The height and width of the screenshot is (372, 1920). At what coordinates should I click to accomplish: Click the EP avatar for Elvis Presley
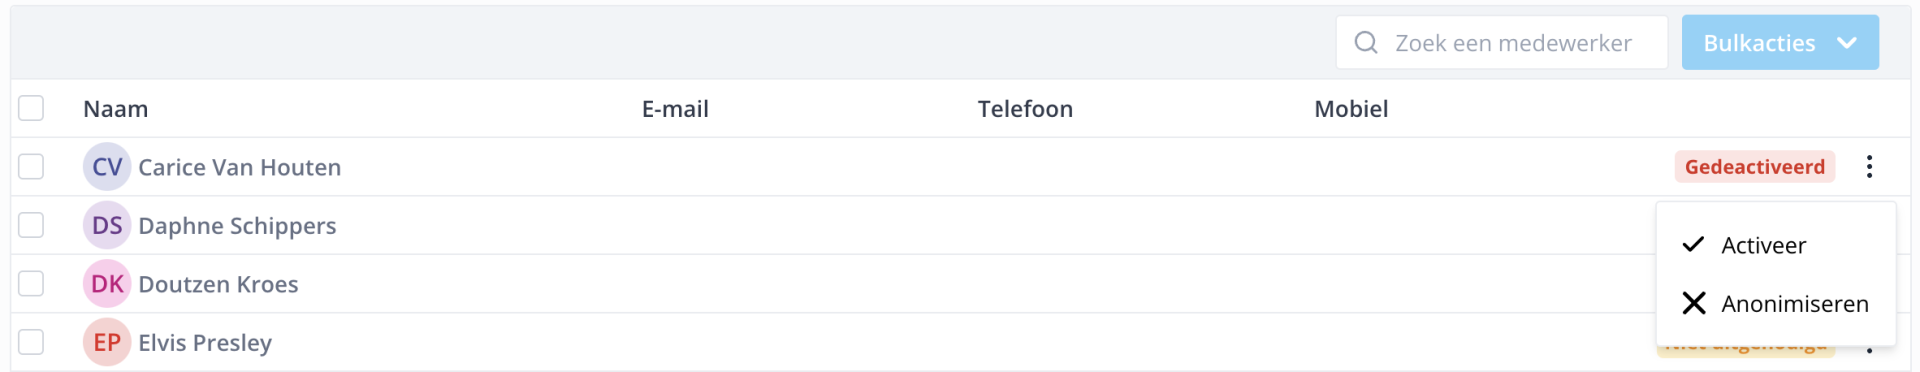coord(107,342)
